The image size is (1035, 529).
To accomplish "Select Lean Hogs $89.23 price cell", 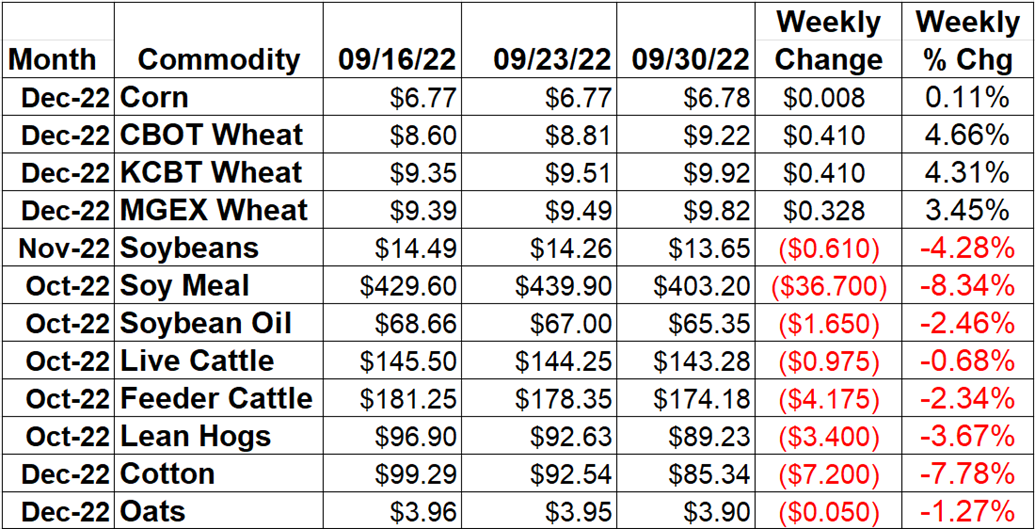I will (x=687, y=436).
